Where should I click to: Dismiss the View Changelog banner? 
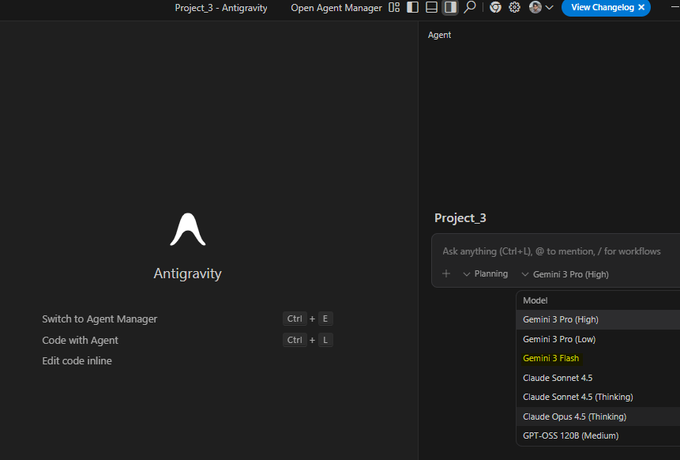641,7
